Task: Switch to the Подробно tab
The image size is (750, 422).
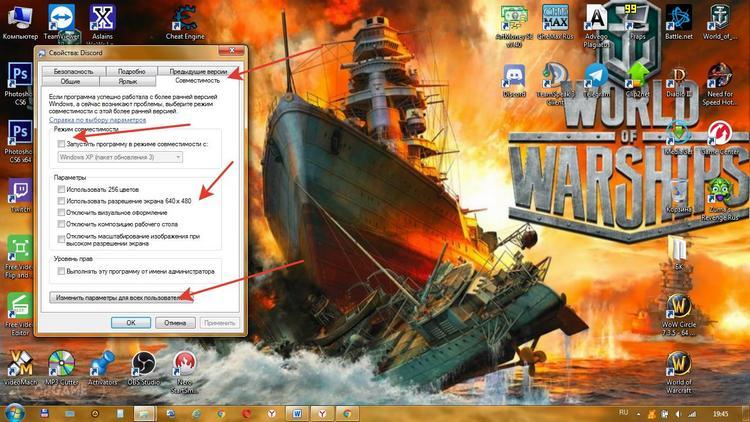Action: tap(131, 71)
